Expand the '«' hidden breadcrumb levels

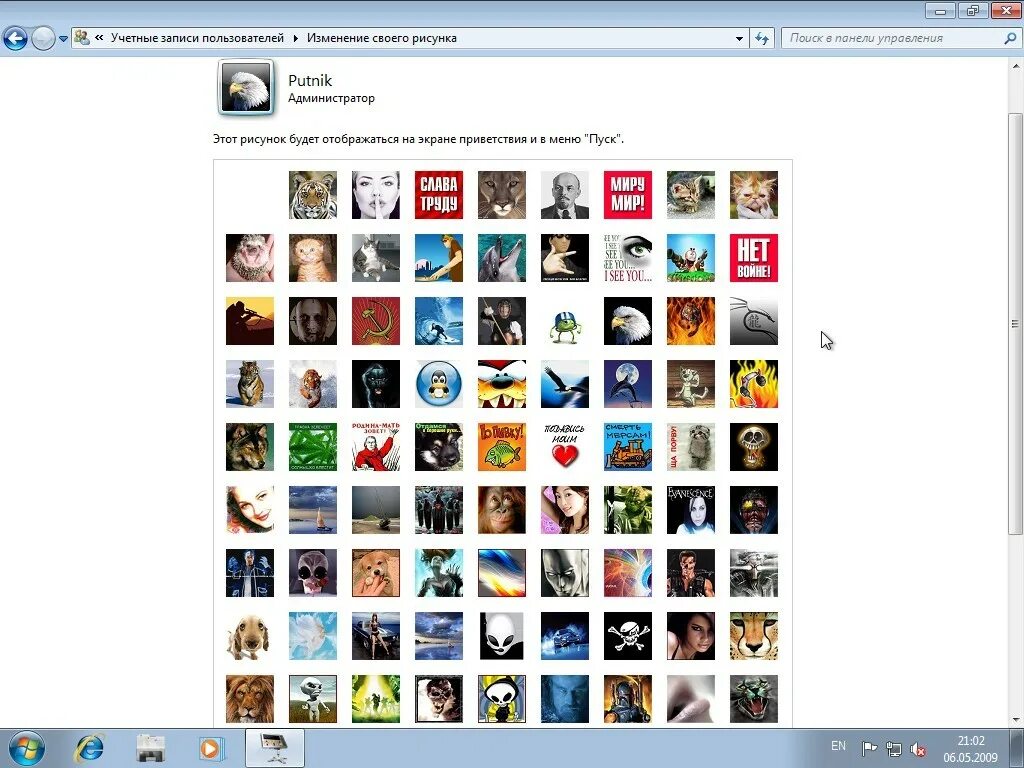[99, 38]
